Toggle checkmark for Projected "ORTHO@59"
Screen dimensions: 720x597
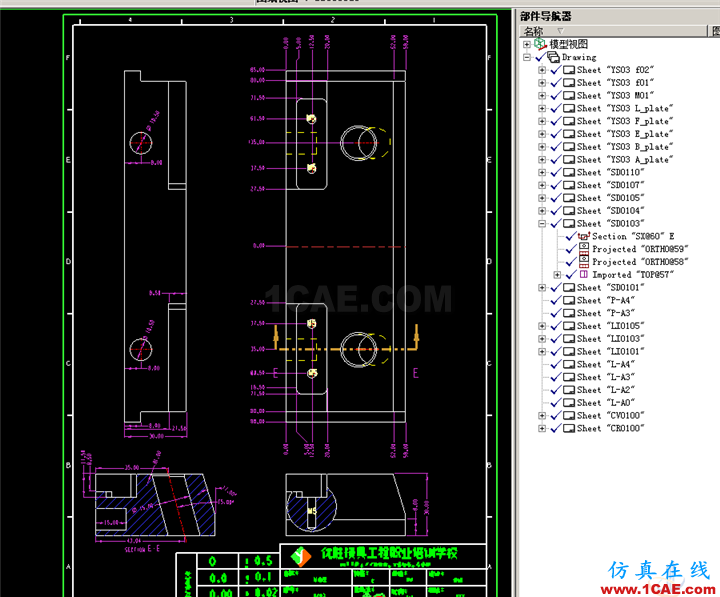(571, 249)
